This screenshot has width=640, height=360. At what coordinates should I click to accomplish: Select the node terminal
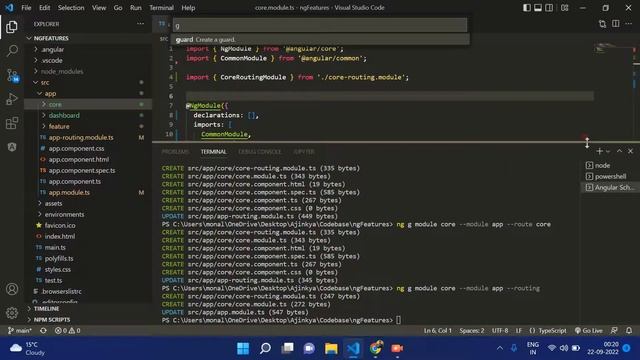point(609,165)
